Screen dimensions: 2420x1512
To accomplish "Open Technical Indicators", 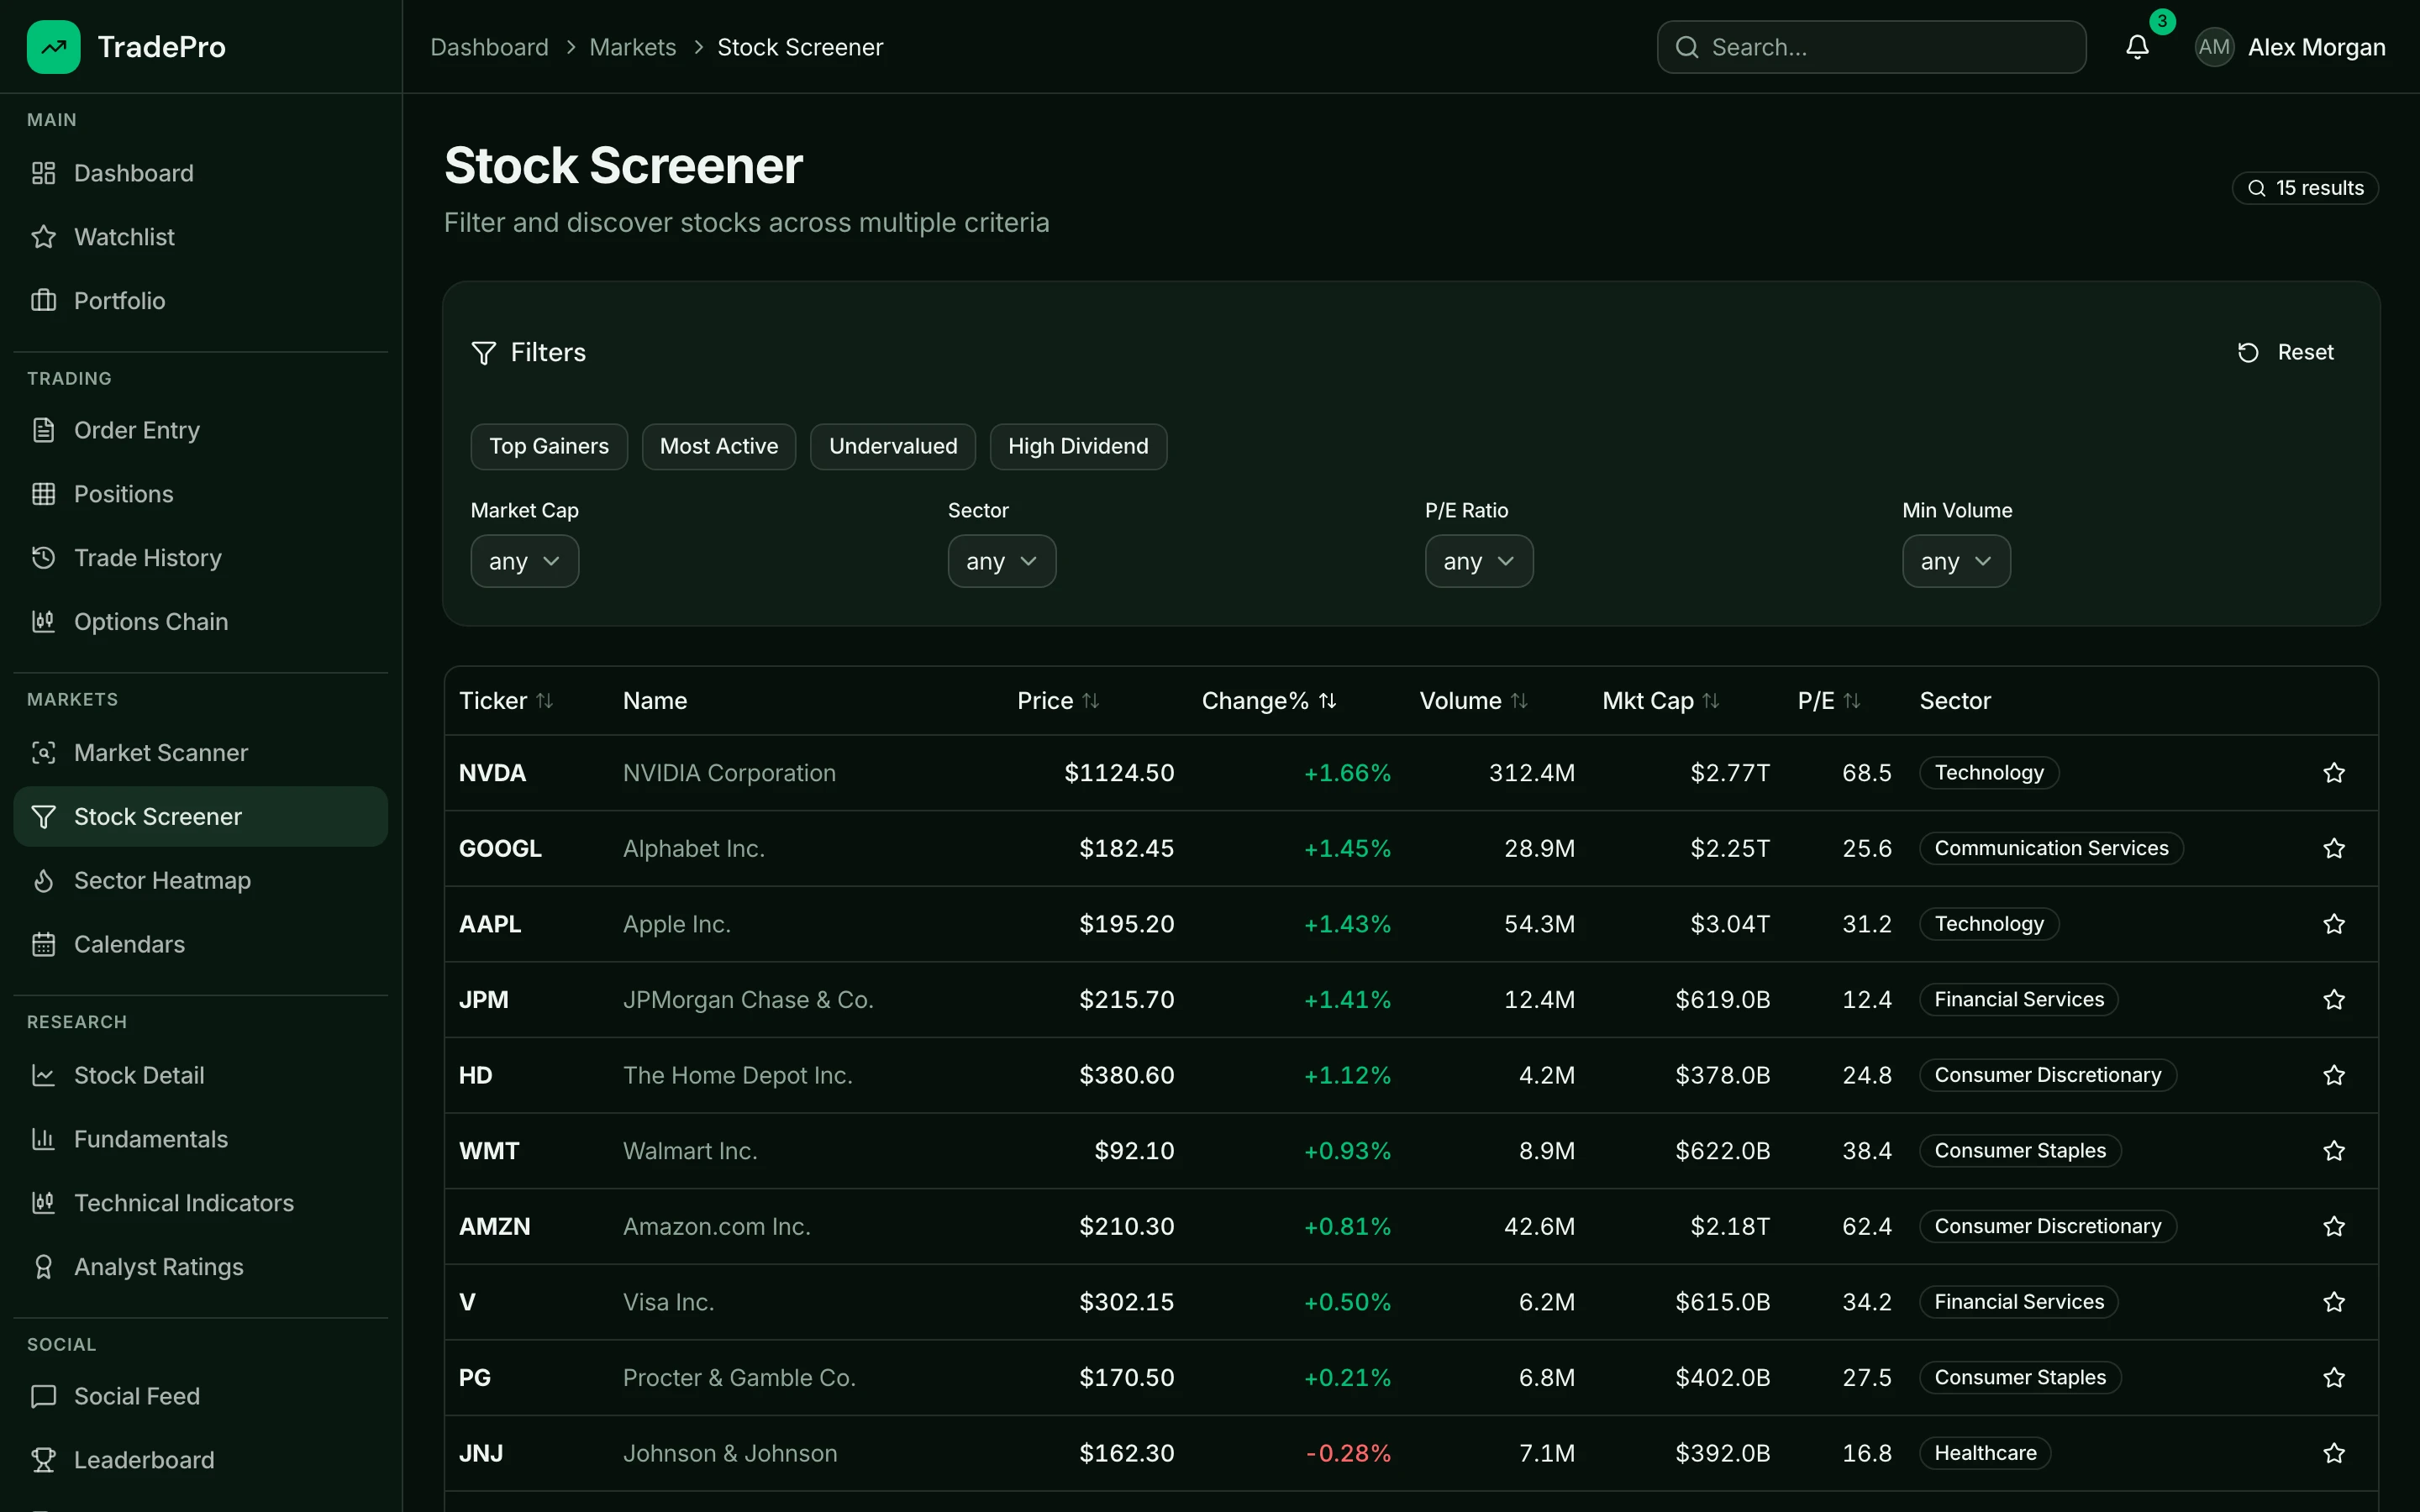I will tap(200, 1204).
